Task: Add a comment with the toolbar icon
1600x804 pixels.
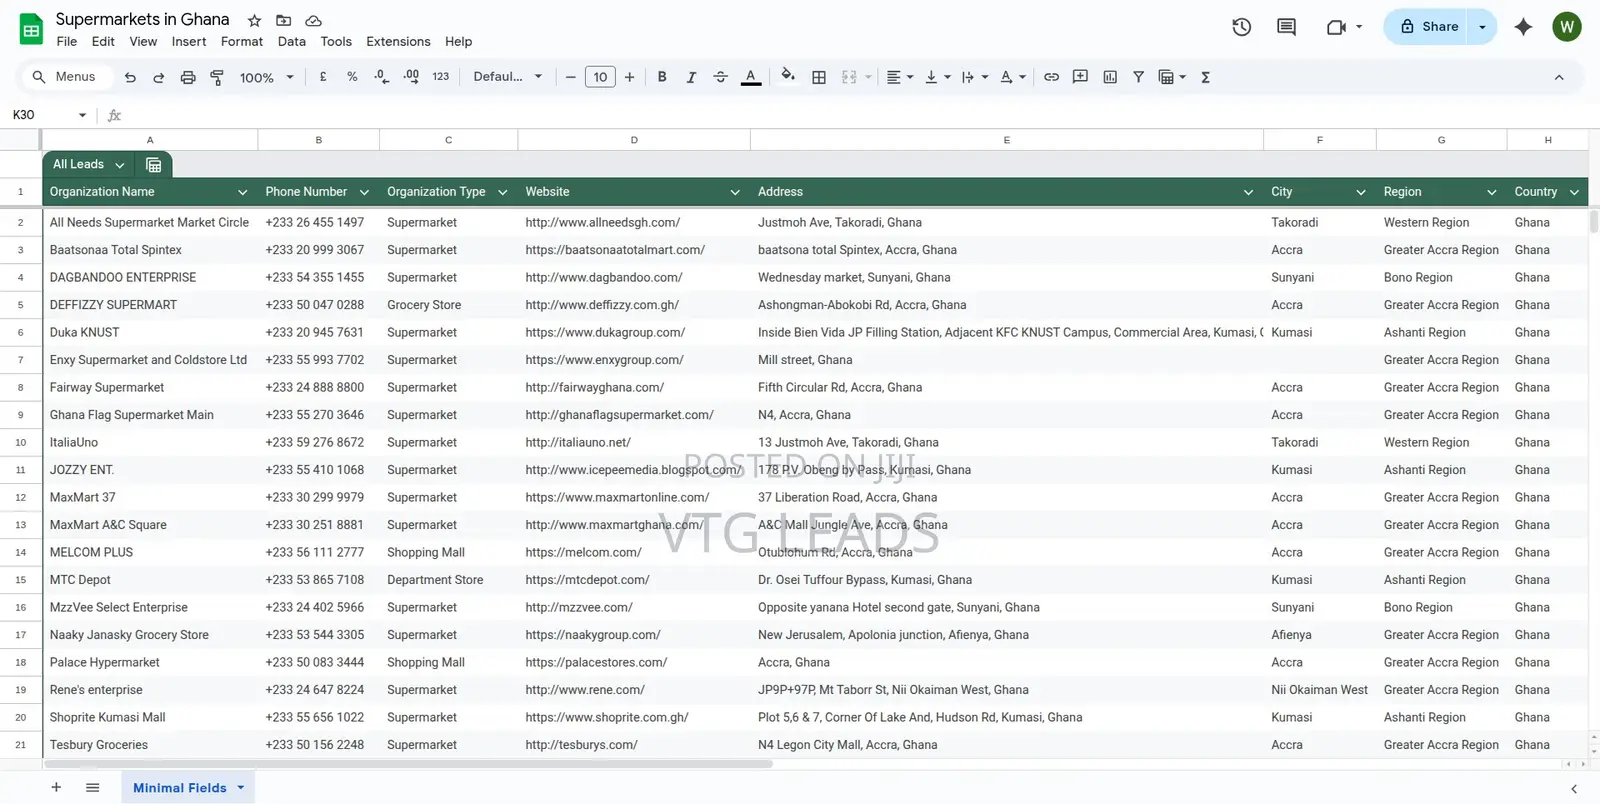Action: tap(1080, 77)
